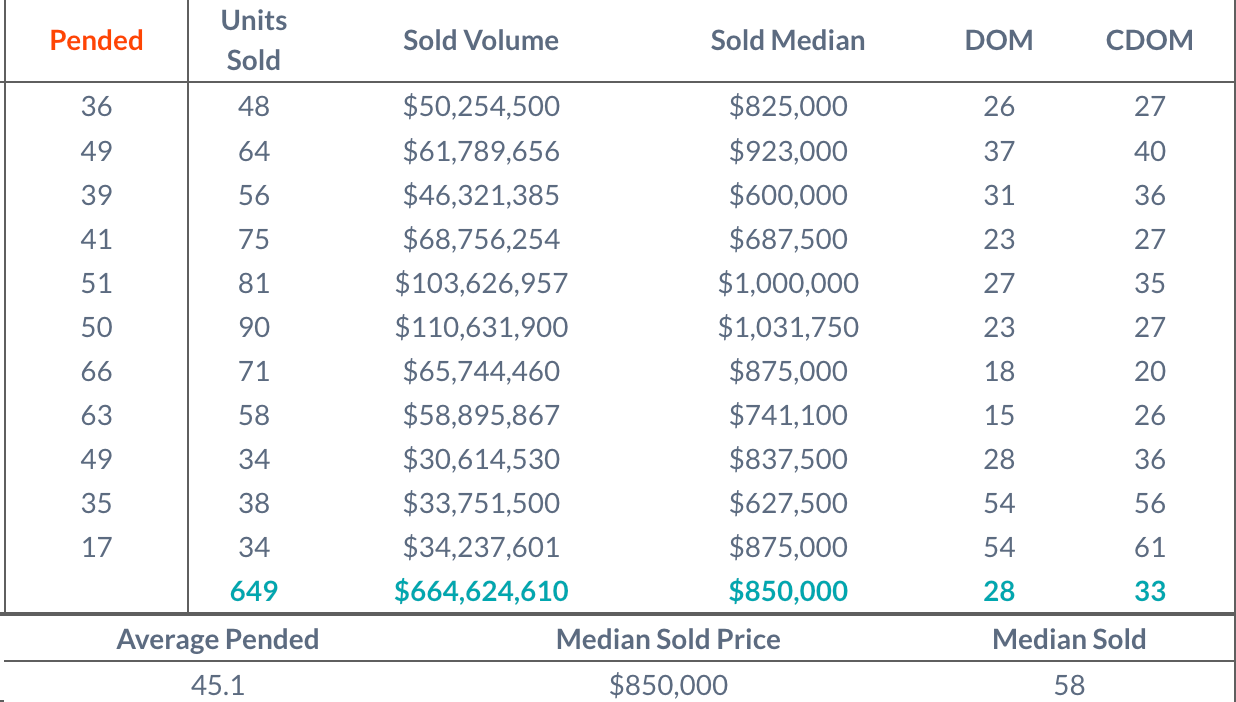Select the Sold Volume column header

[x=481, y=41]
